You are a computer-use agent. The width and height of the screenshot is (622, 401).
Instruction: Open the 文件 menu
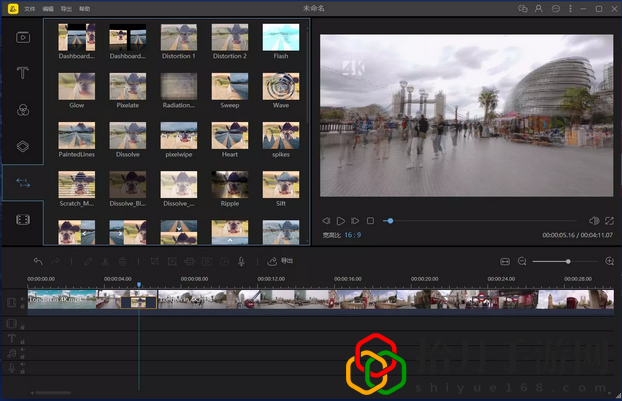[29, 9]
